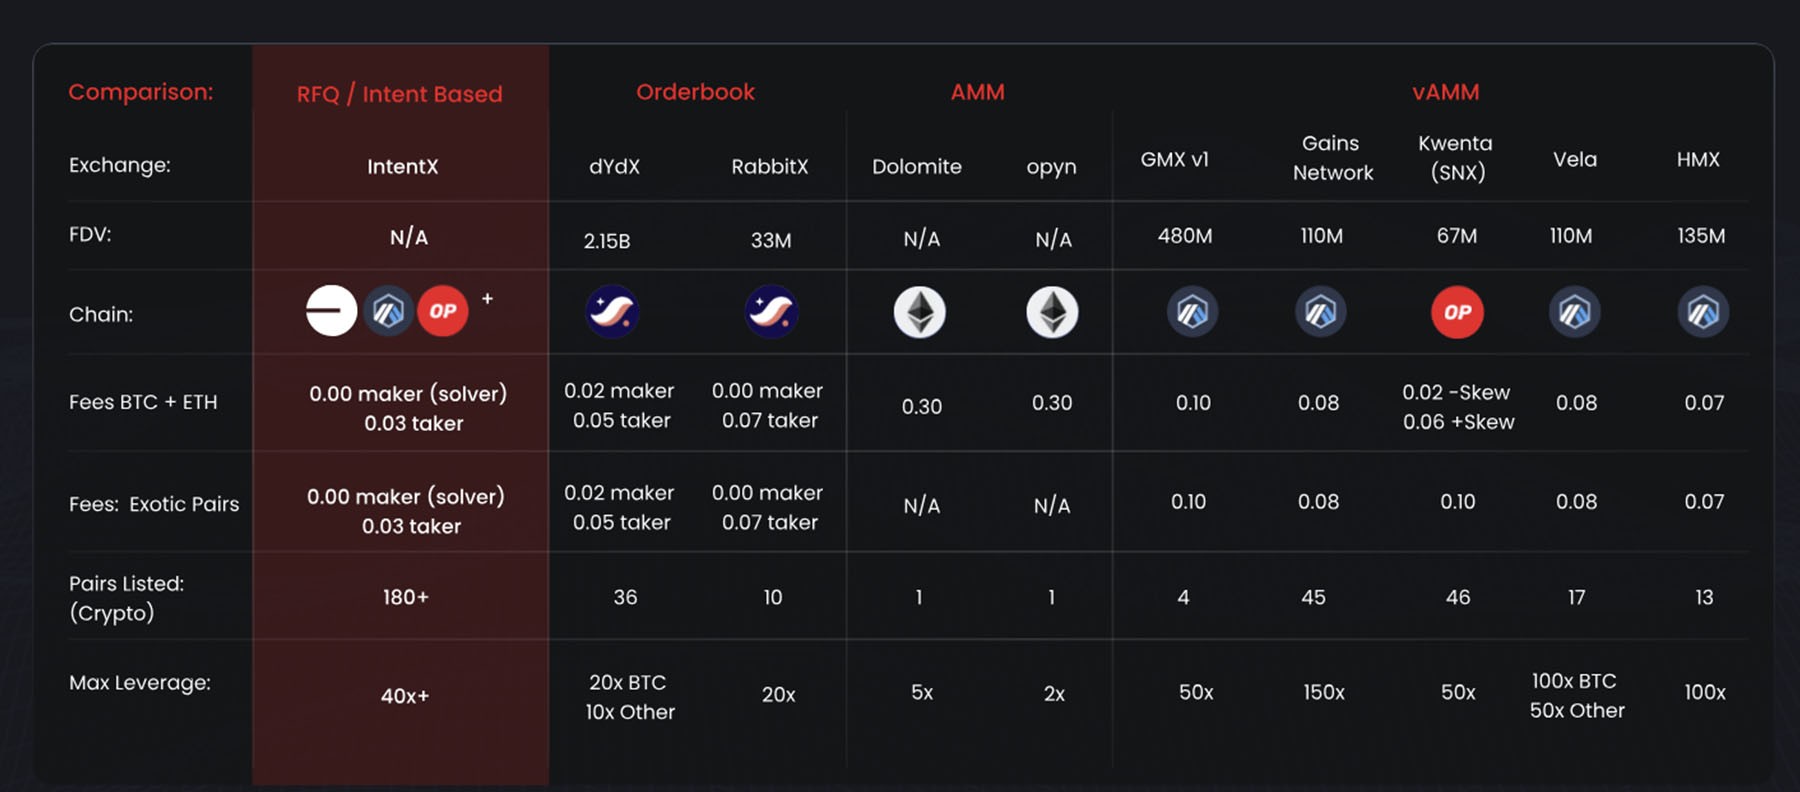
Task: Click the white circle chain icon under IntentX
Action: [x=331, y=311]
